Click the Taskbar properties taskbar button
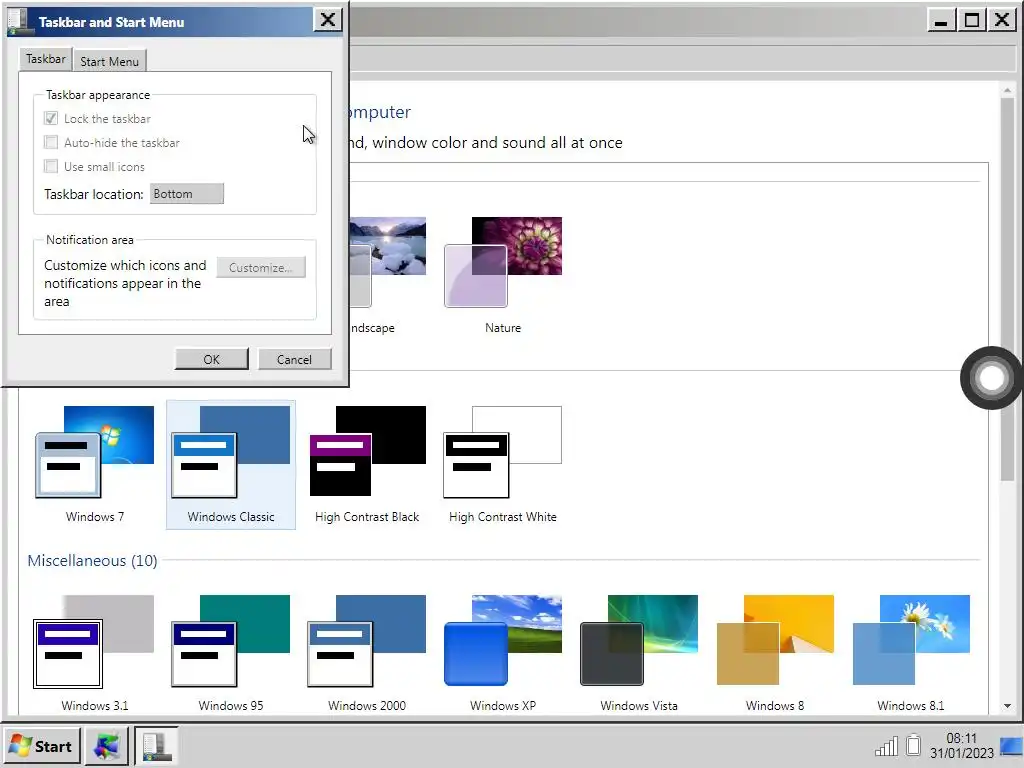1024x768 pixels. point(156,746)
